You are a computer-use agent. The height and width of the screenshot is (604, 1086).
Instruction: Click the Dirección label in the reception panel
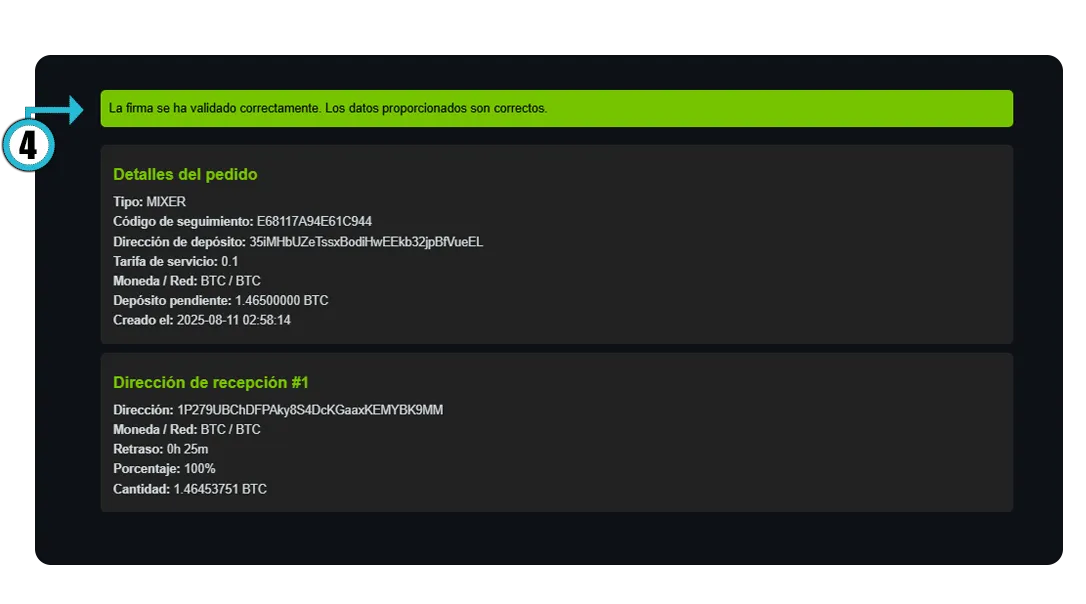tap(143, 410)
